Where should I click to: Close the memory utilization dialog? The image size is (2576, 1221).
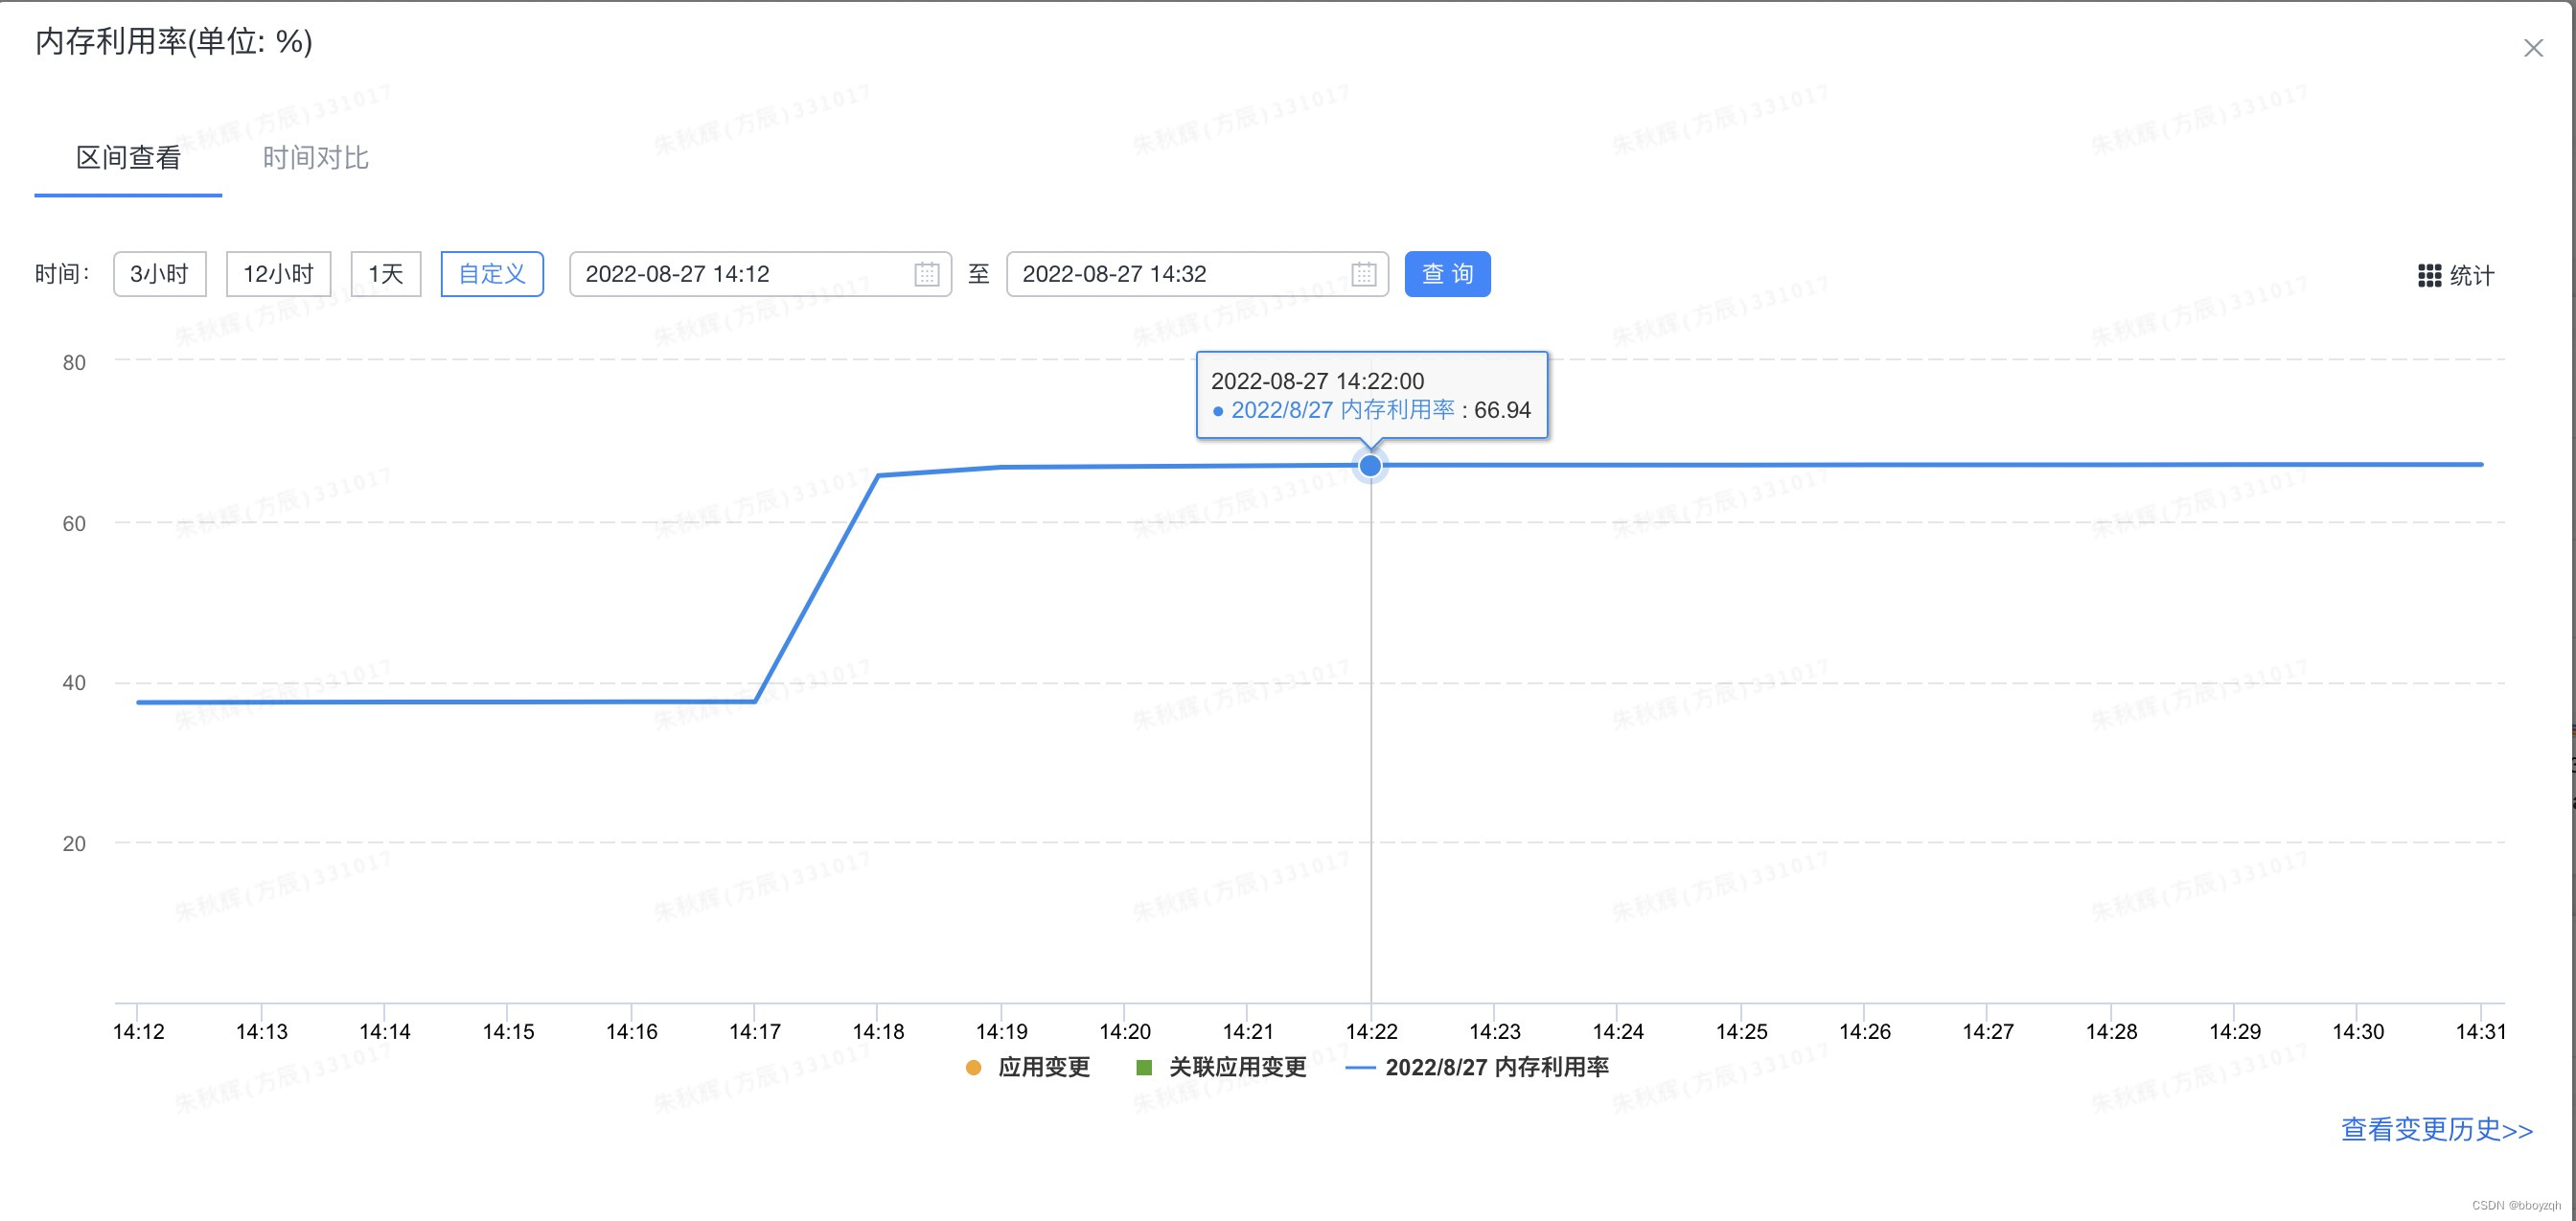pyautogui.click(x=2532, y=48)
